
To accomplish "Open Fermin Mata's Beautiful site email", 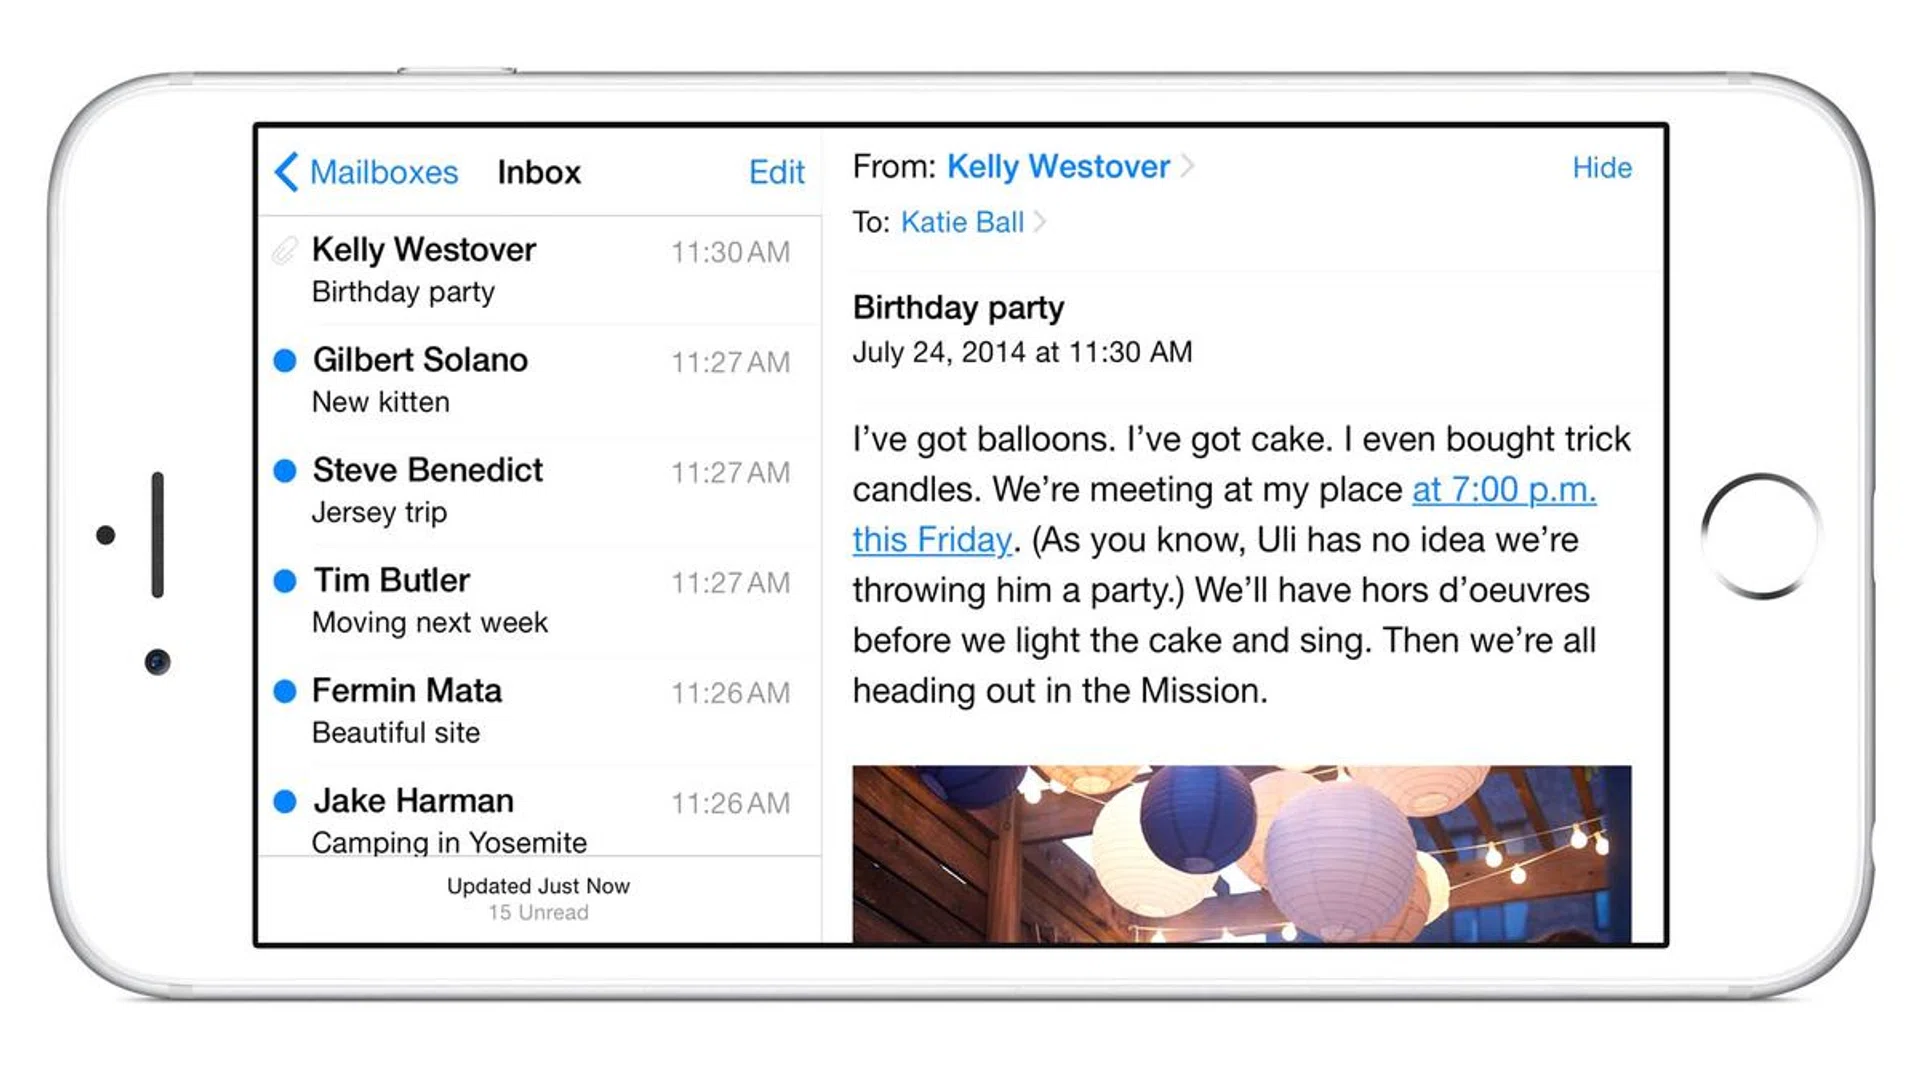I will [540, 711].
